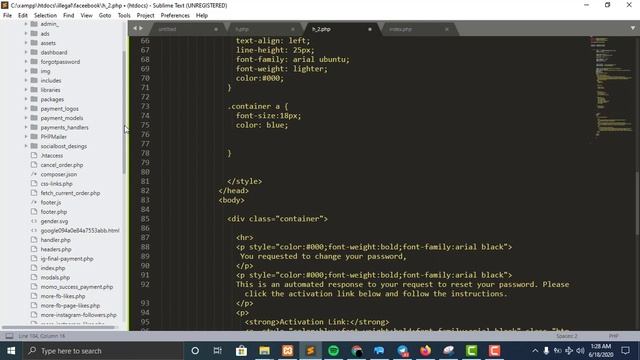Screen dimensions: 640x360
Task: Open the Project menu
Action: [x=145, y=15]
